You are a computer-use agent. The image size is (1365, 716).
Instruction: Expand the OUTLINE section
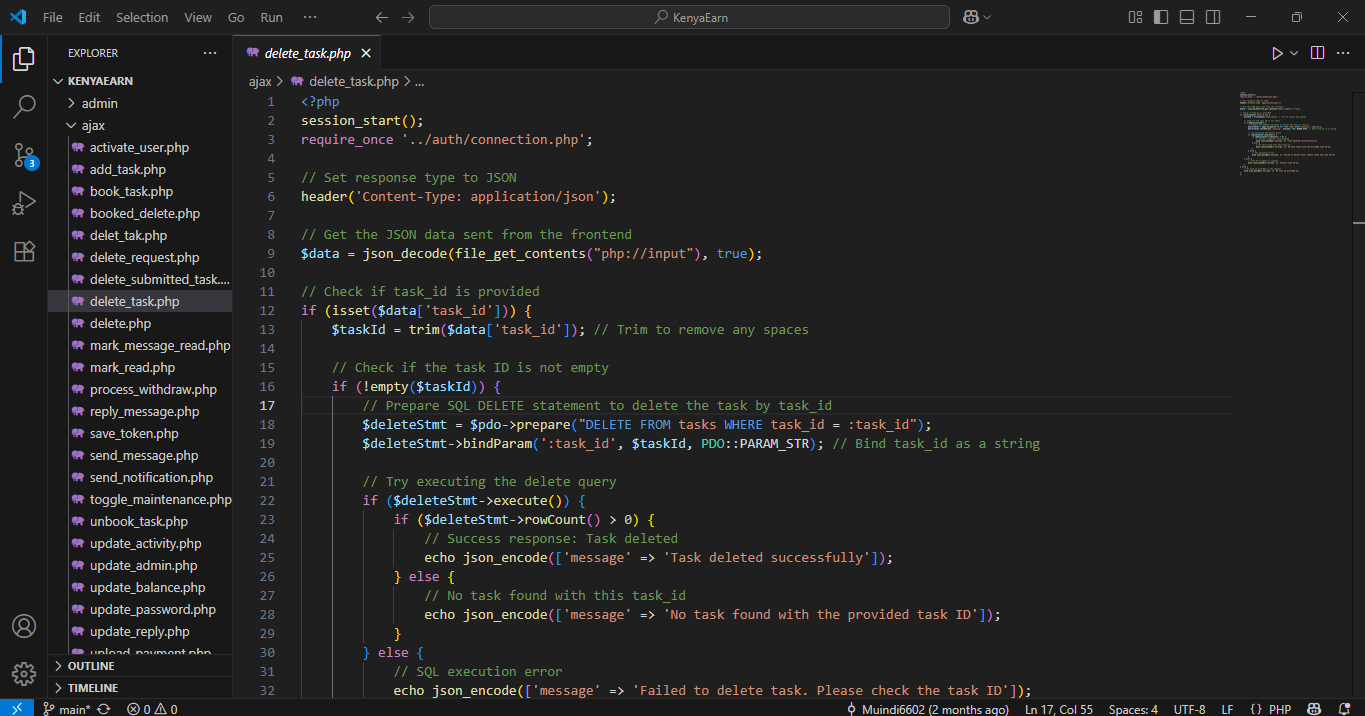[90, 666]
